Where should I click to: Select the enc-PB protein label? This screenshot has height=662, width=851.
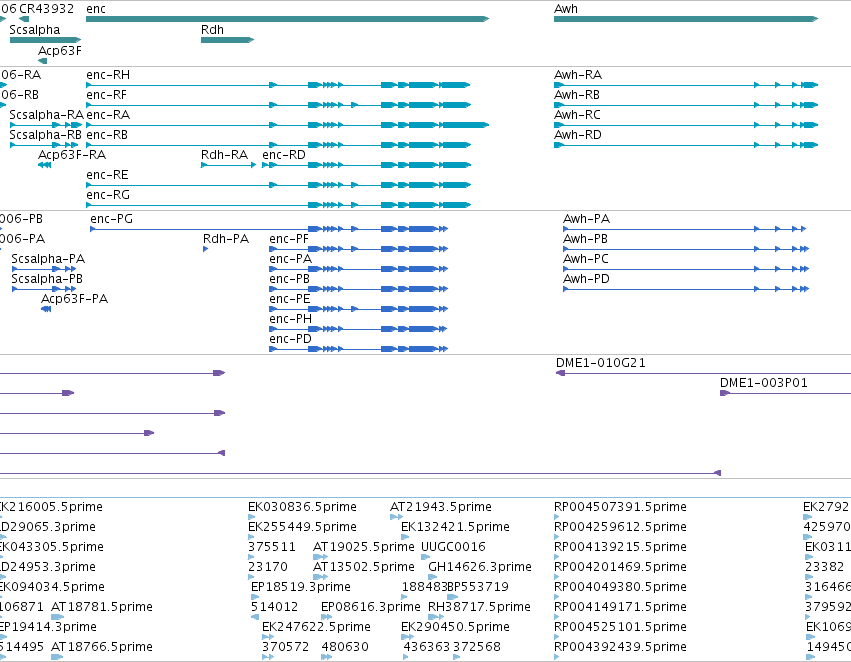tap(289, 279)
